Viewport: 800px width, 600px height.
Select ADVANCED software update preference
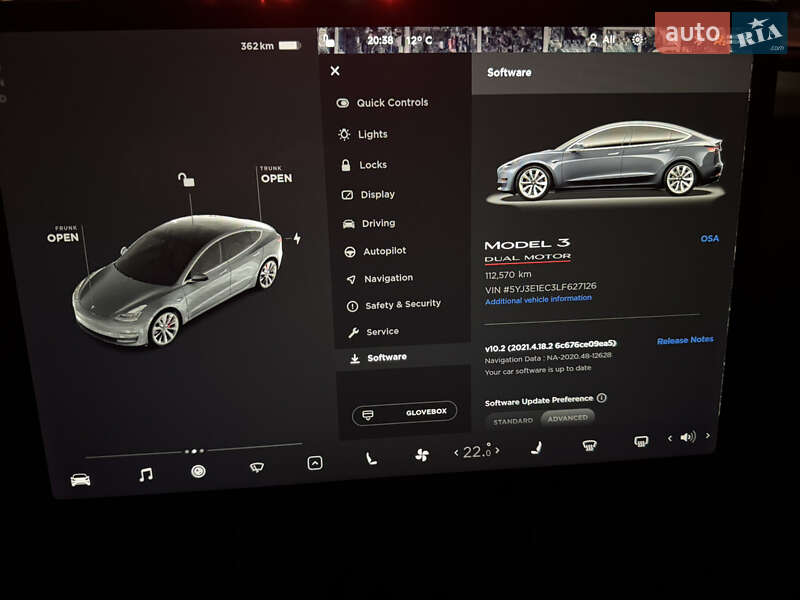(x=570, y=419)
